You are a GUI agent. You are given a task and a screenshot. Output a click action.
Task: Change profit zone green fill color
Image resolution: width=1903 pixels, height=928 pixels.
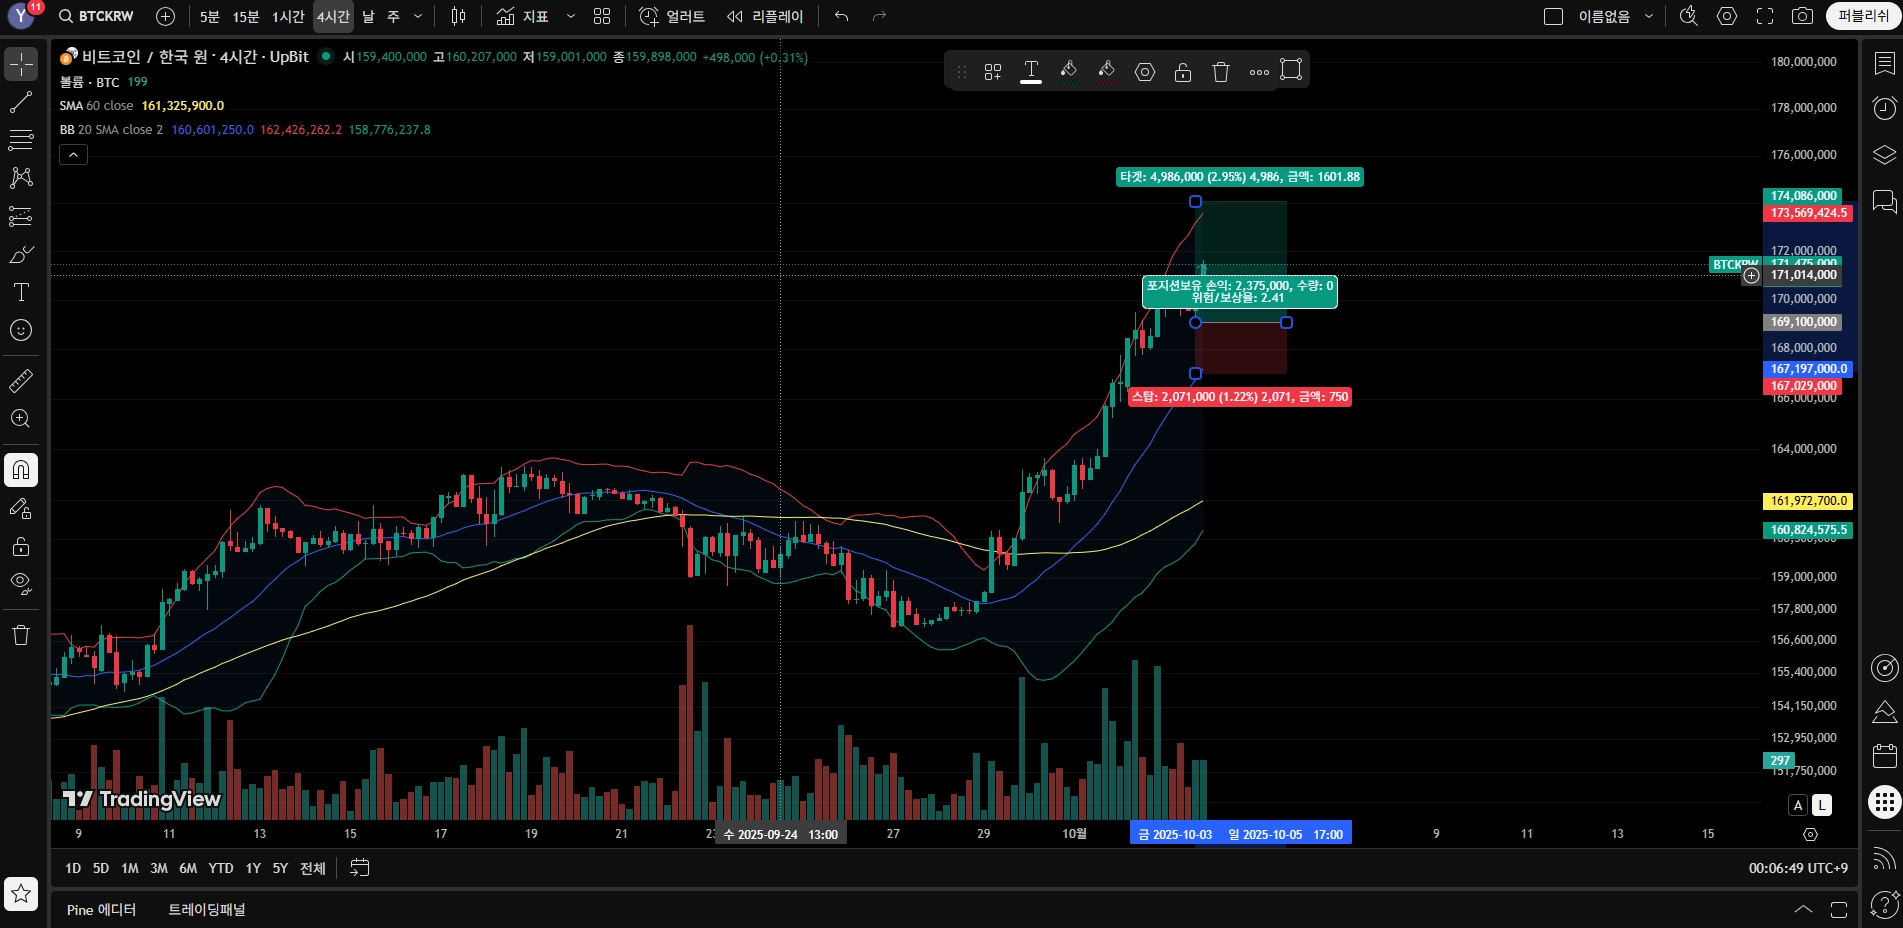point(1069,71)
